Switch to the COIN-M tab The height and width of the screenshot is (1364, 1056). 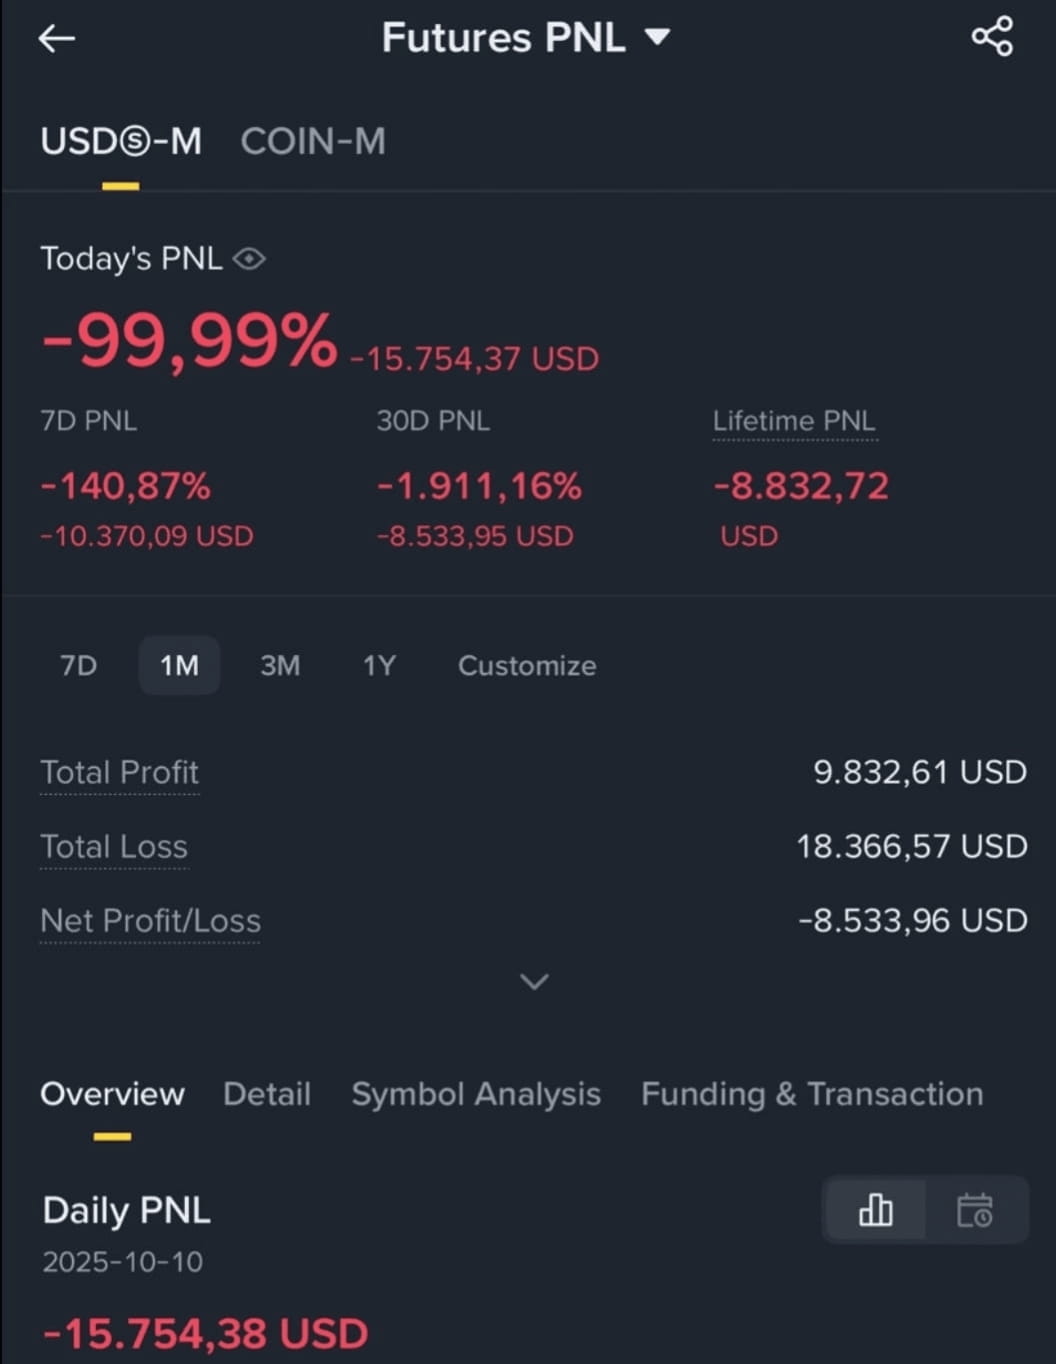pyautogui.click(x=313, y=141)
